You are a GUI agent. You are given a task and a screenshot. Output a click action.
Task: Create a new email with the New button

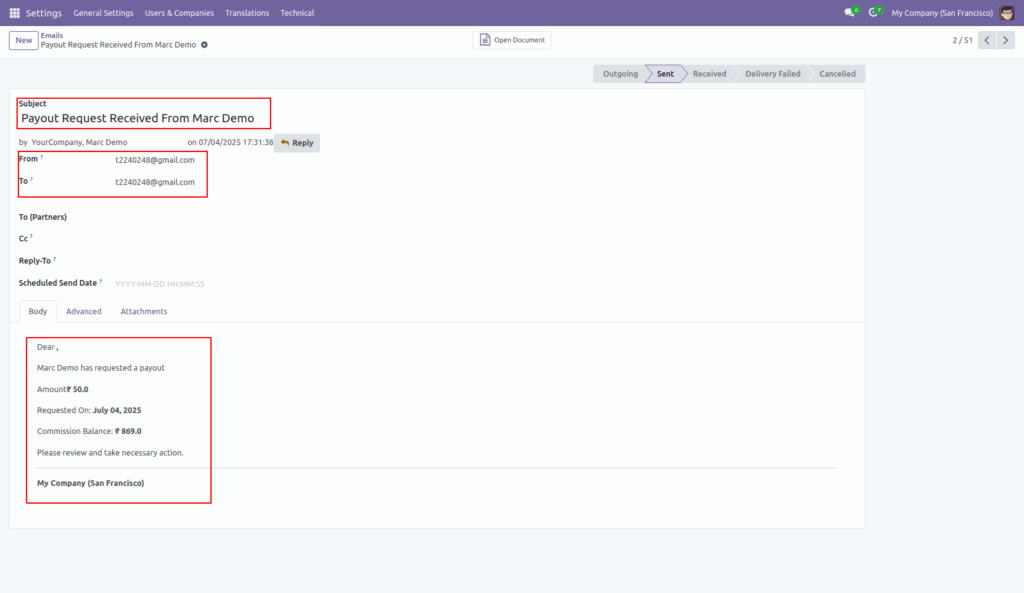coord(23,40)
